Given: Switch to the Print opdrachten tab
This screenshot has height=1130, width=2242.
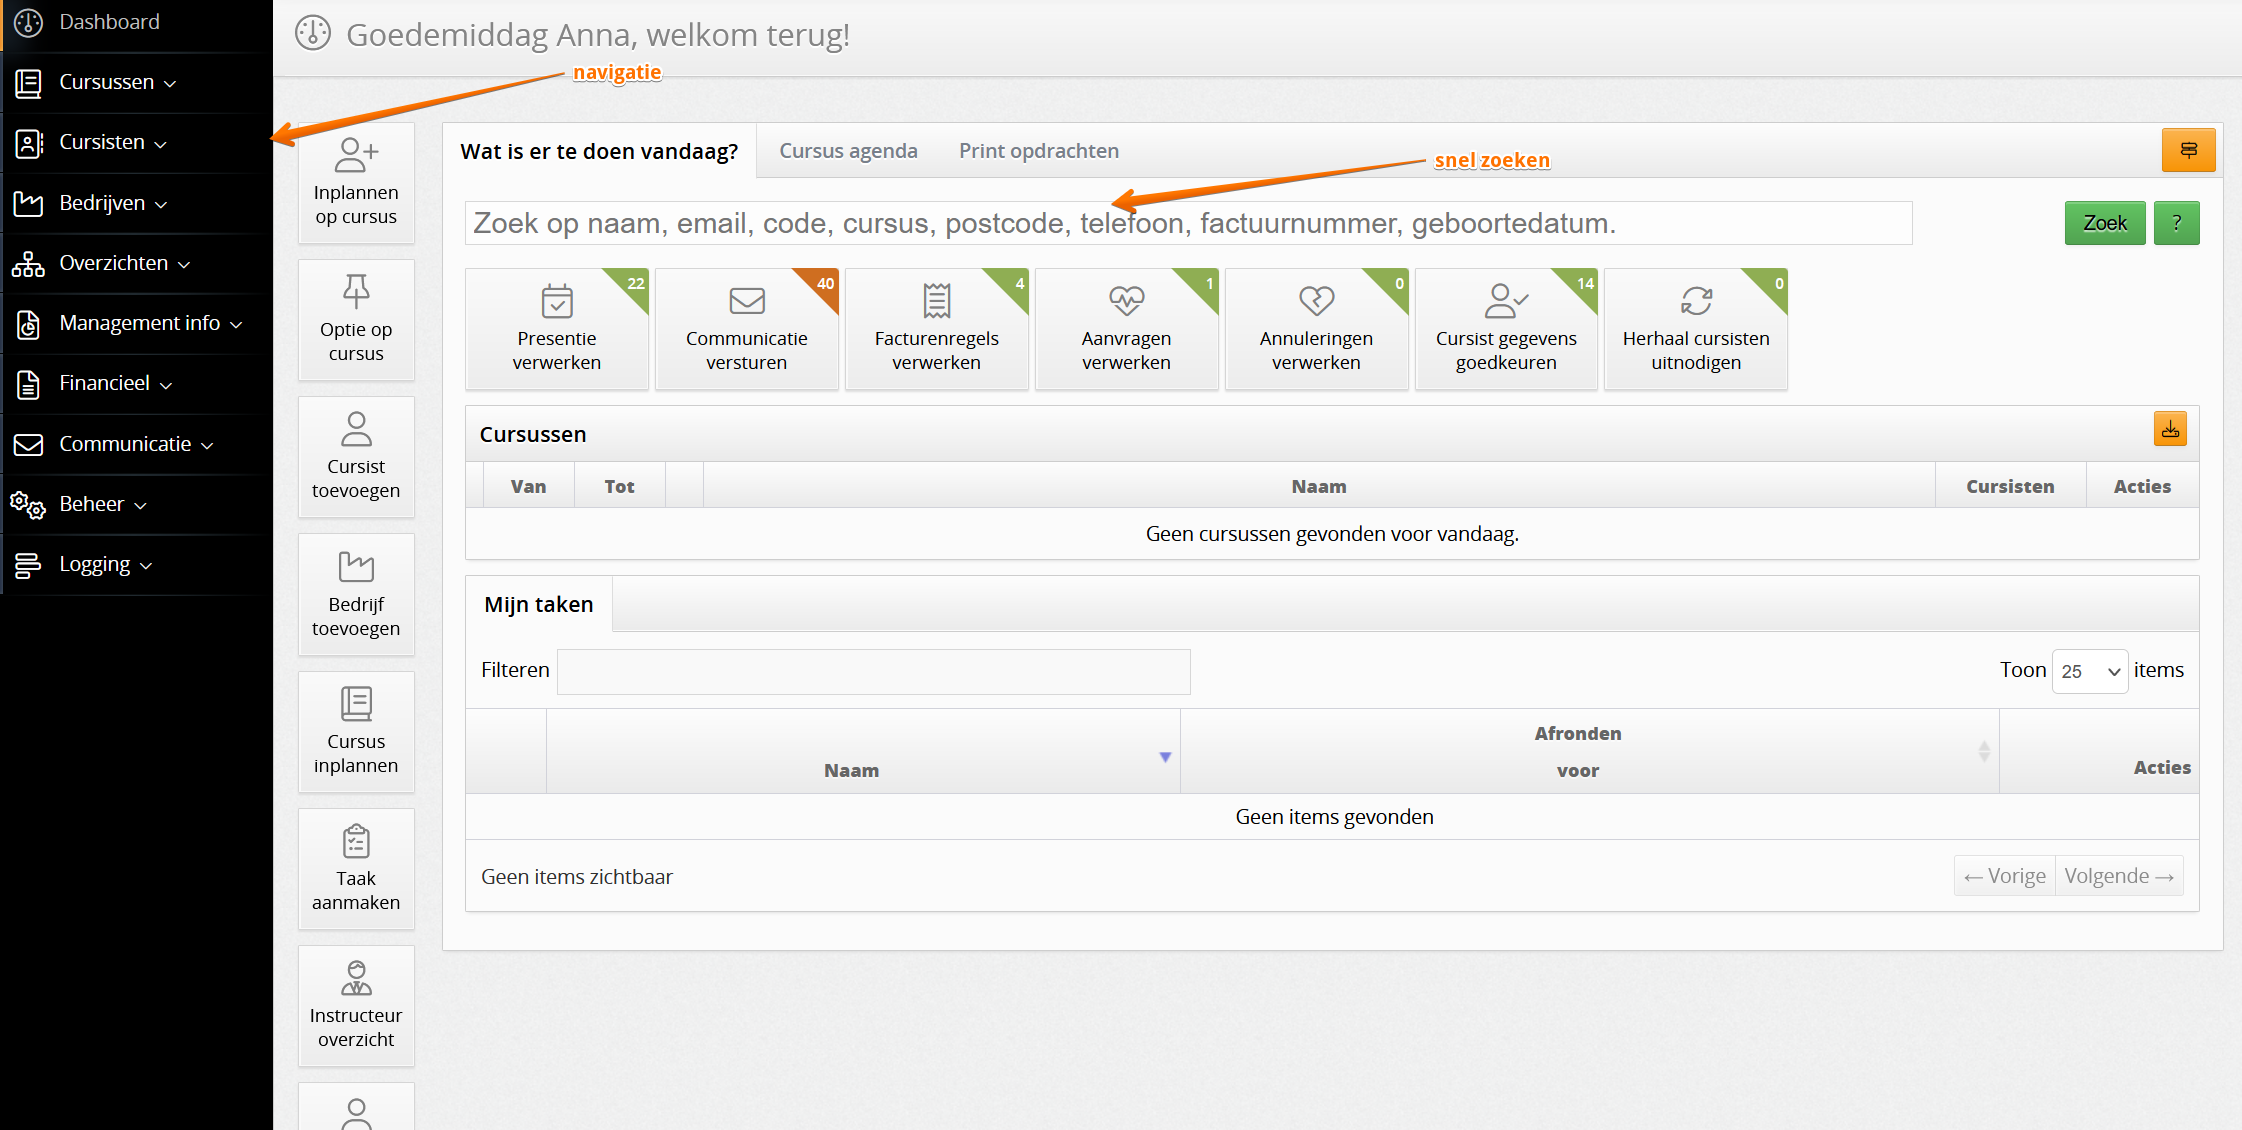Looking at the screenshot, I should tap(1039, 151).
